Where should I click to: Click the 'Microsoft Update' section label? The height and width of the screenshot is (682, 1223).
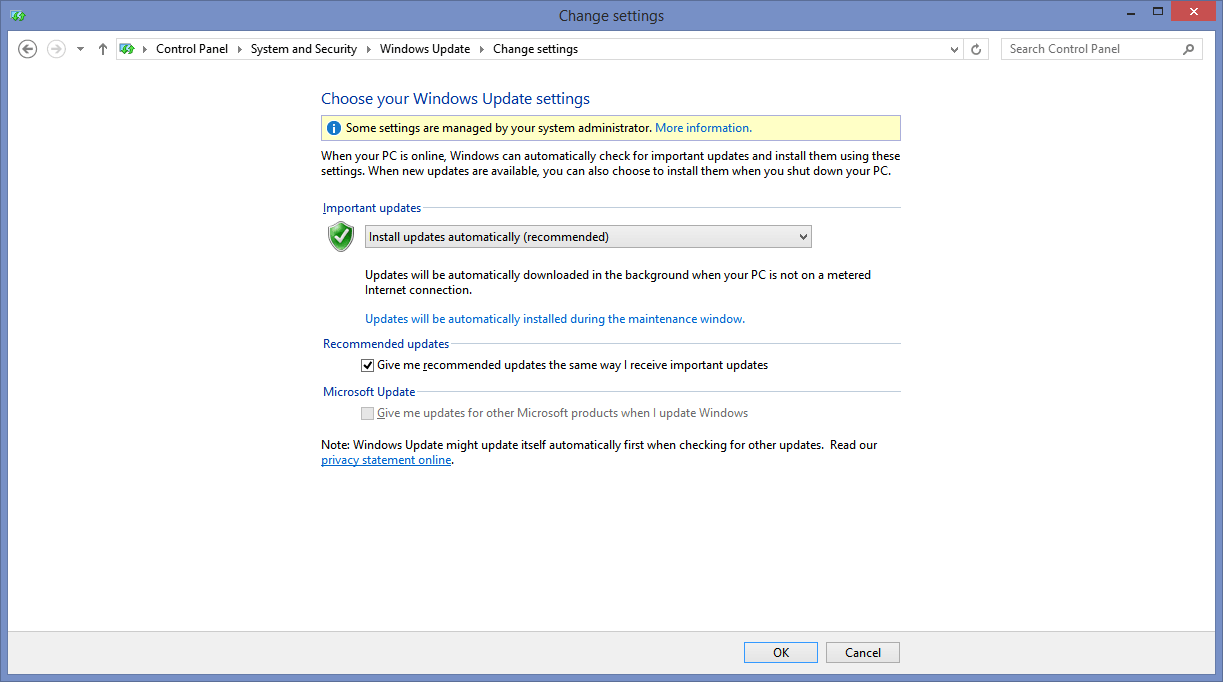(369, 392)
